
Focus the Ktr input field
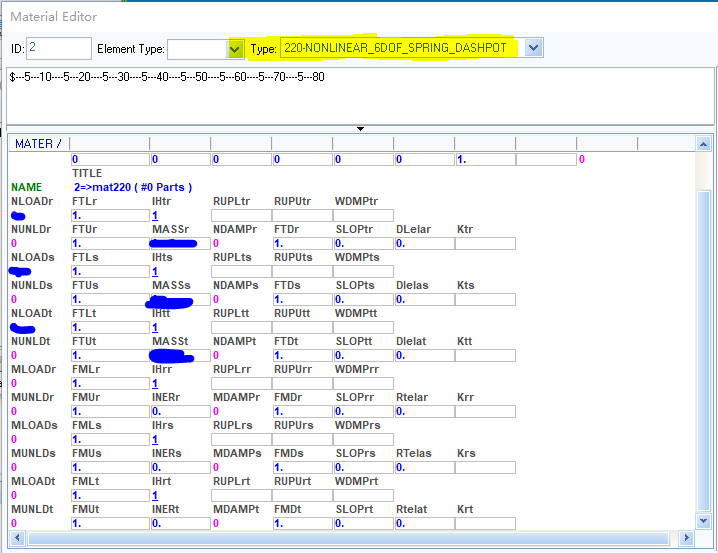point(485,244)
